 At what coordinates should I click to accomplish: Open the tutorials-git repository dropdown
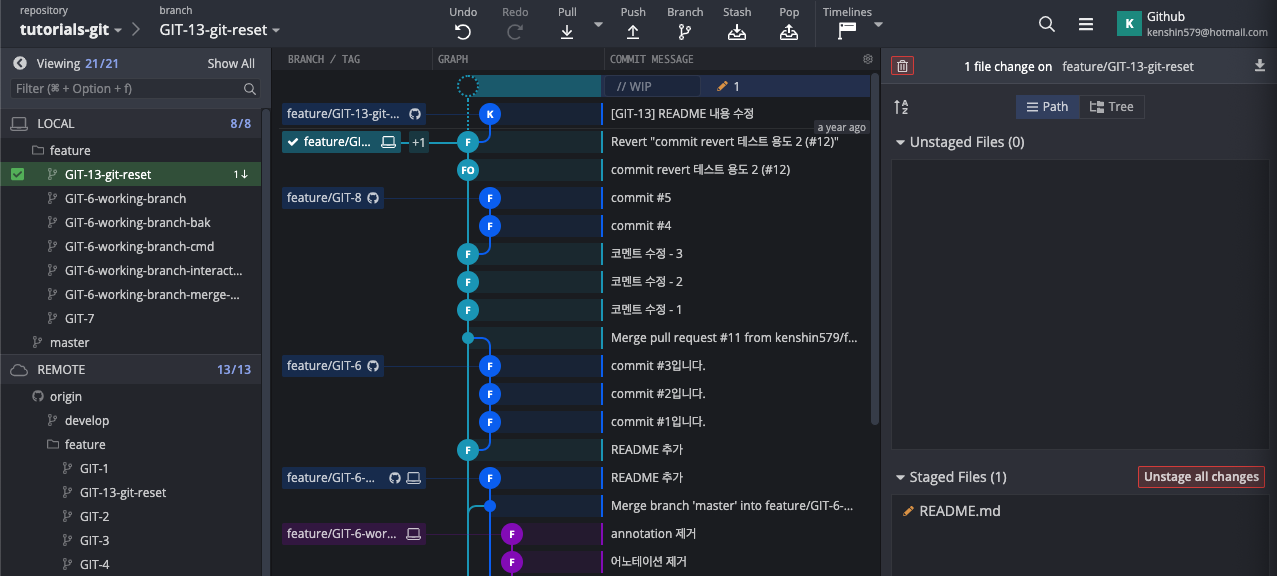[x=72, y=30]
